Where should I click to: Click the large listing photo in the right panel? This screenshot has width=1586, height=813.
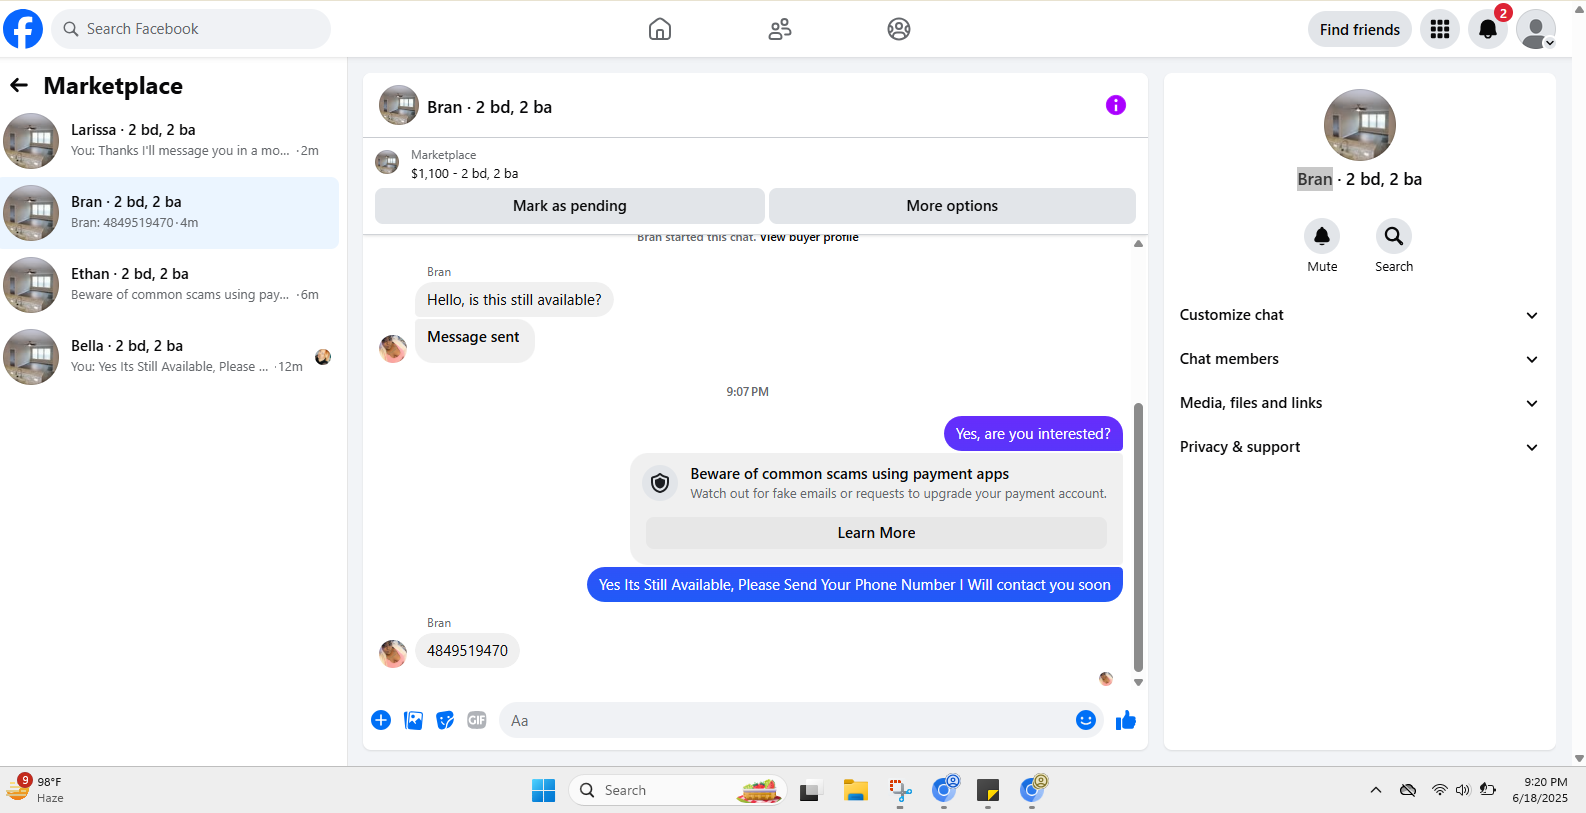(1360, 125)
